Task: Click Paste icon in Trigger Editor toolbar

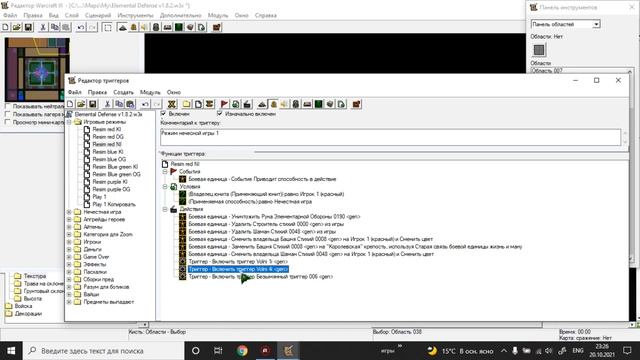Action: coord(130,104)
